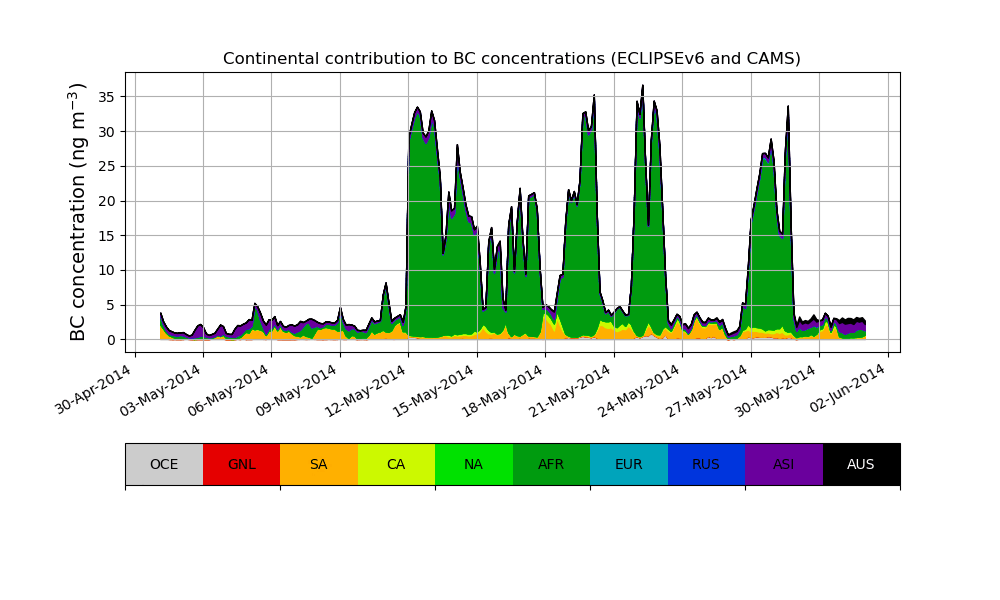Select the y-axis tick value 15
This screenshot has height=600, width=1000.
[x=107, y=236]
